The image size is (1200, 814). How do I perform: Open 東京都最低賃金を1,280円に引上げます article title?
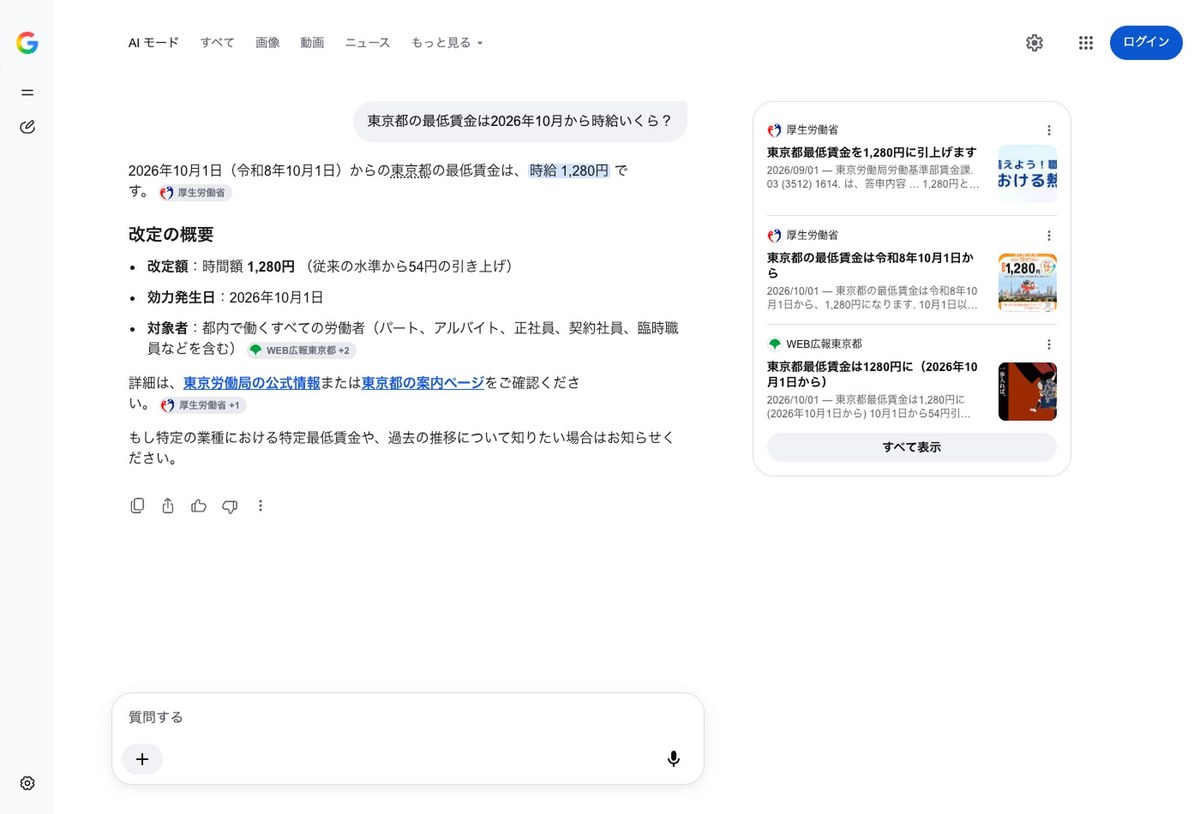click(872, 152)
